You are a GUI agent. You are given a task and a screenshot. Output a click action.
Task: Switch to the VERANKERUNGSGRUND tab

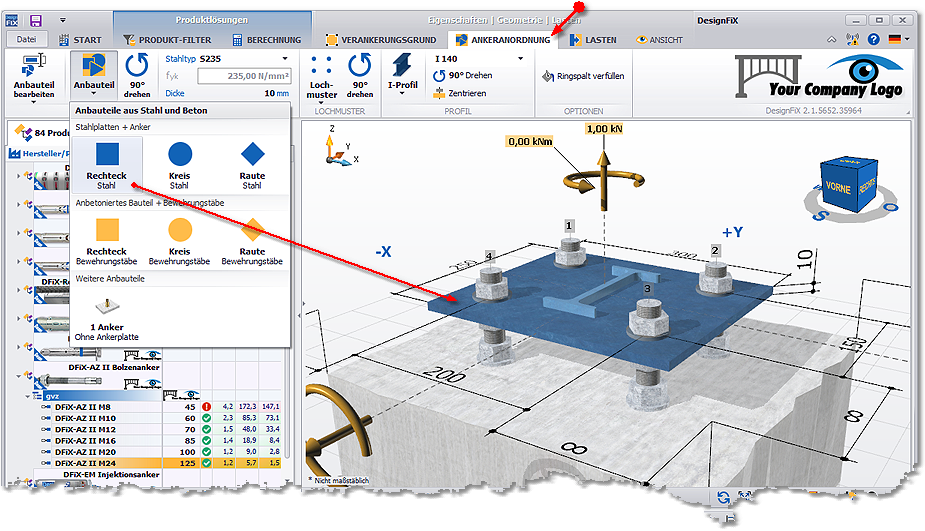coord(381,40)
